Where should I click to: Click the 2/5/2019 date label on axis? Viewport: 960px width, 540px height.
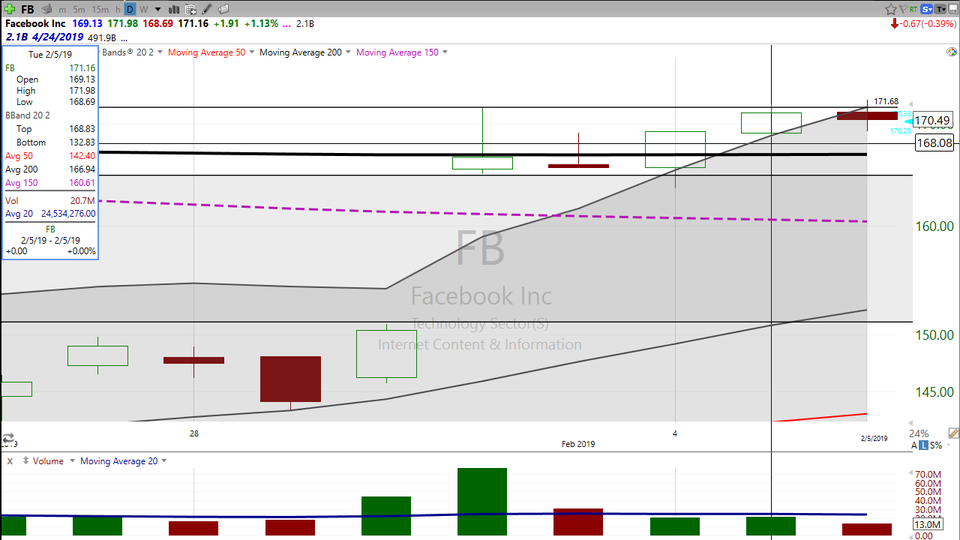tap(874, 438)
